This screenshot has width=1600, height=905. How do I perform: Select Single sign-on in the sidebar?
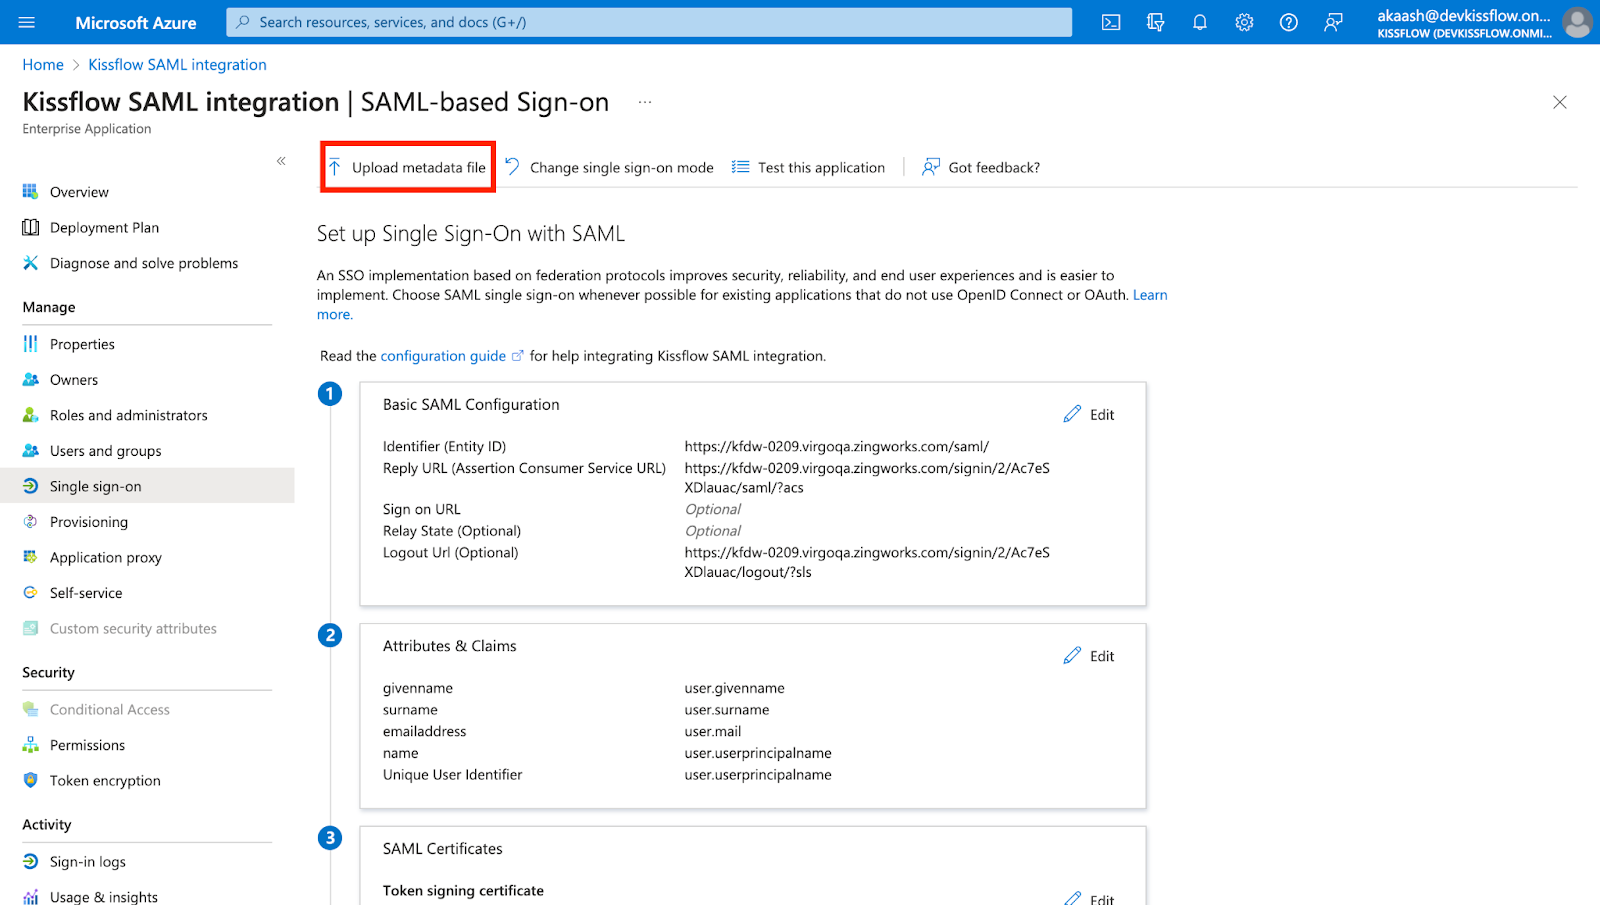coord(97,485)
